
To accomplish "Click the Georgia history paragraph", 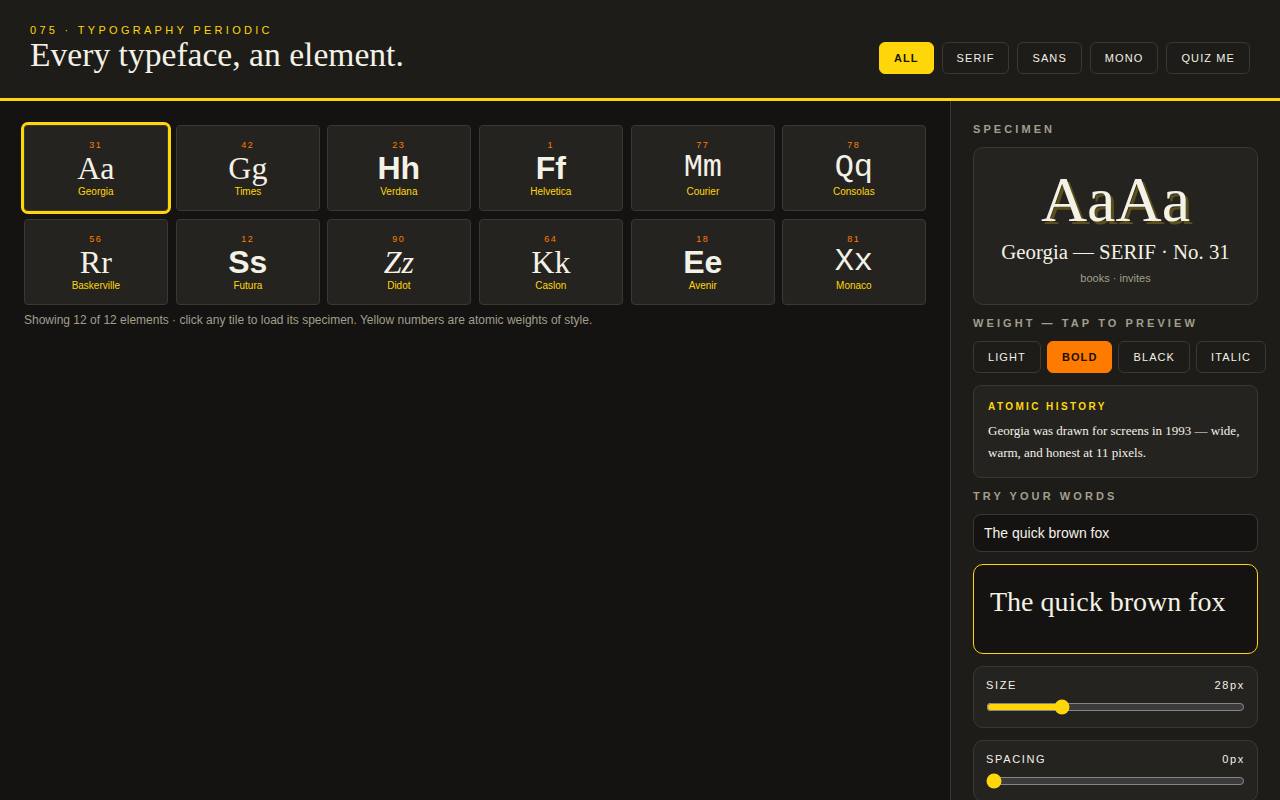I will tap(1114, 441).
